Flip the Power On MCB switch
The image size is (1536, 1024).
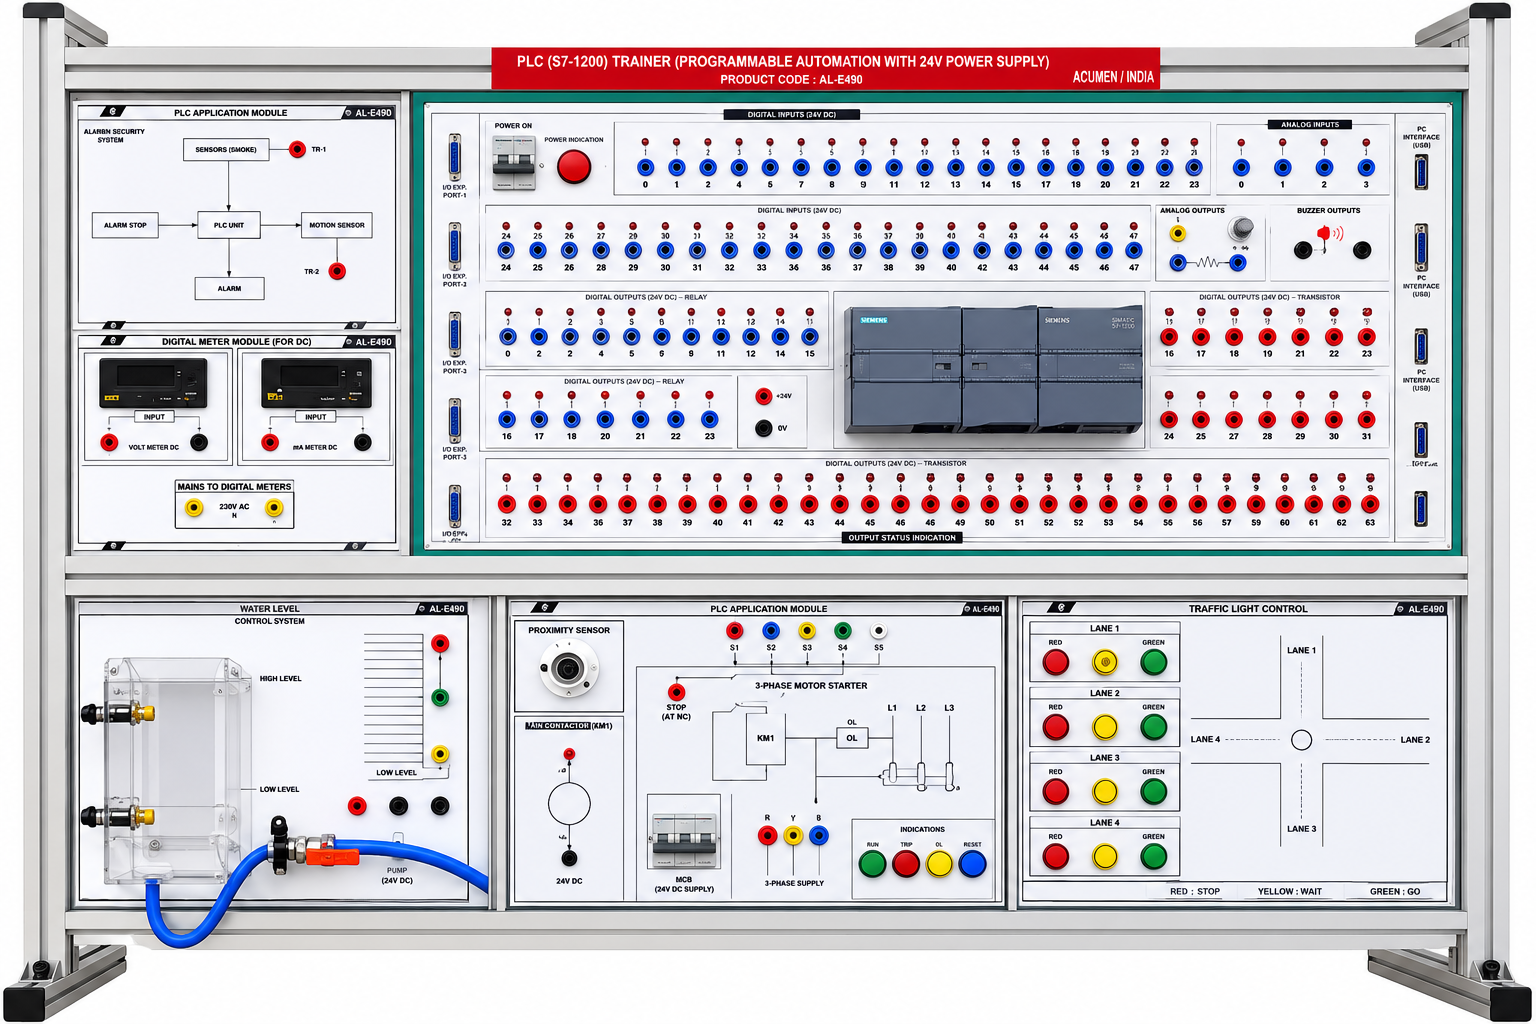pos(515,163)
